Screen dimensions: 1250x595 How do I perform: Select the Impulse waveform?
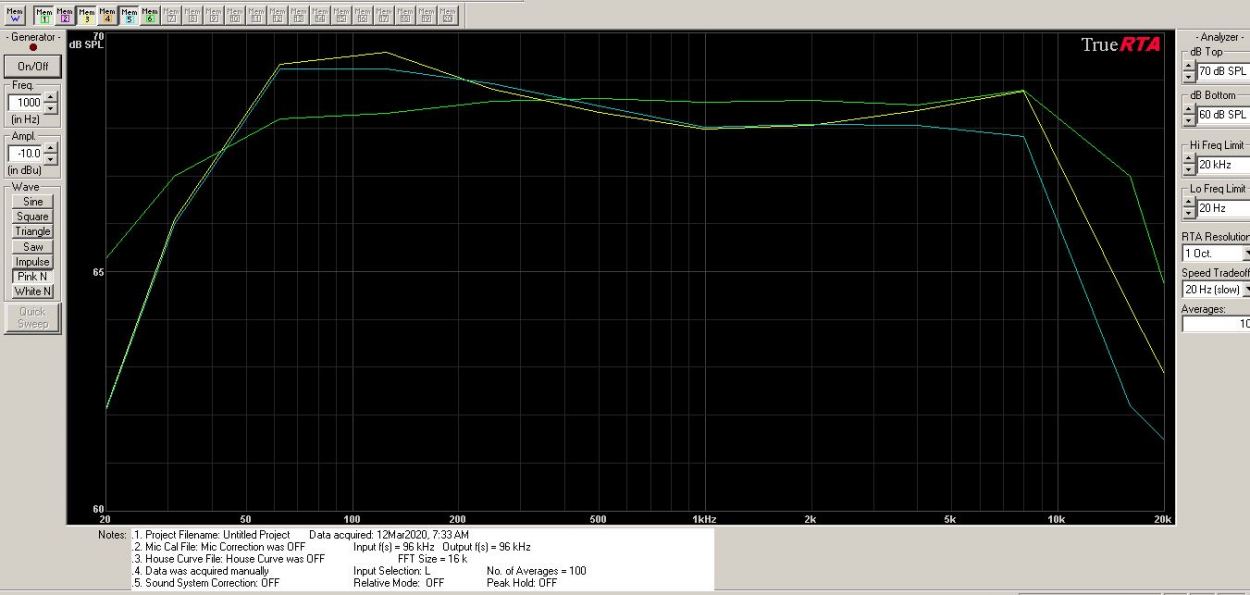[33, 261]
